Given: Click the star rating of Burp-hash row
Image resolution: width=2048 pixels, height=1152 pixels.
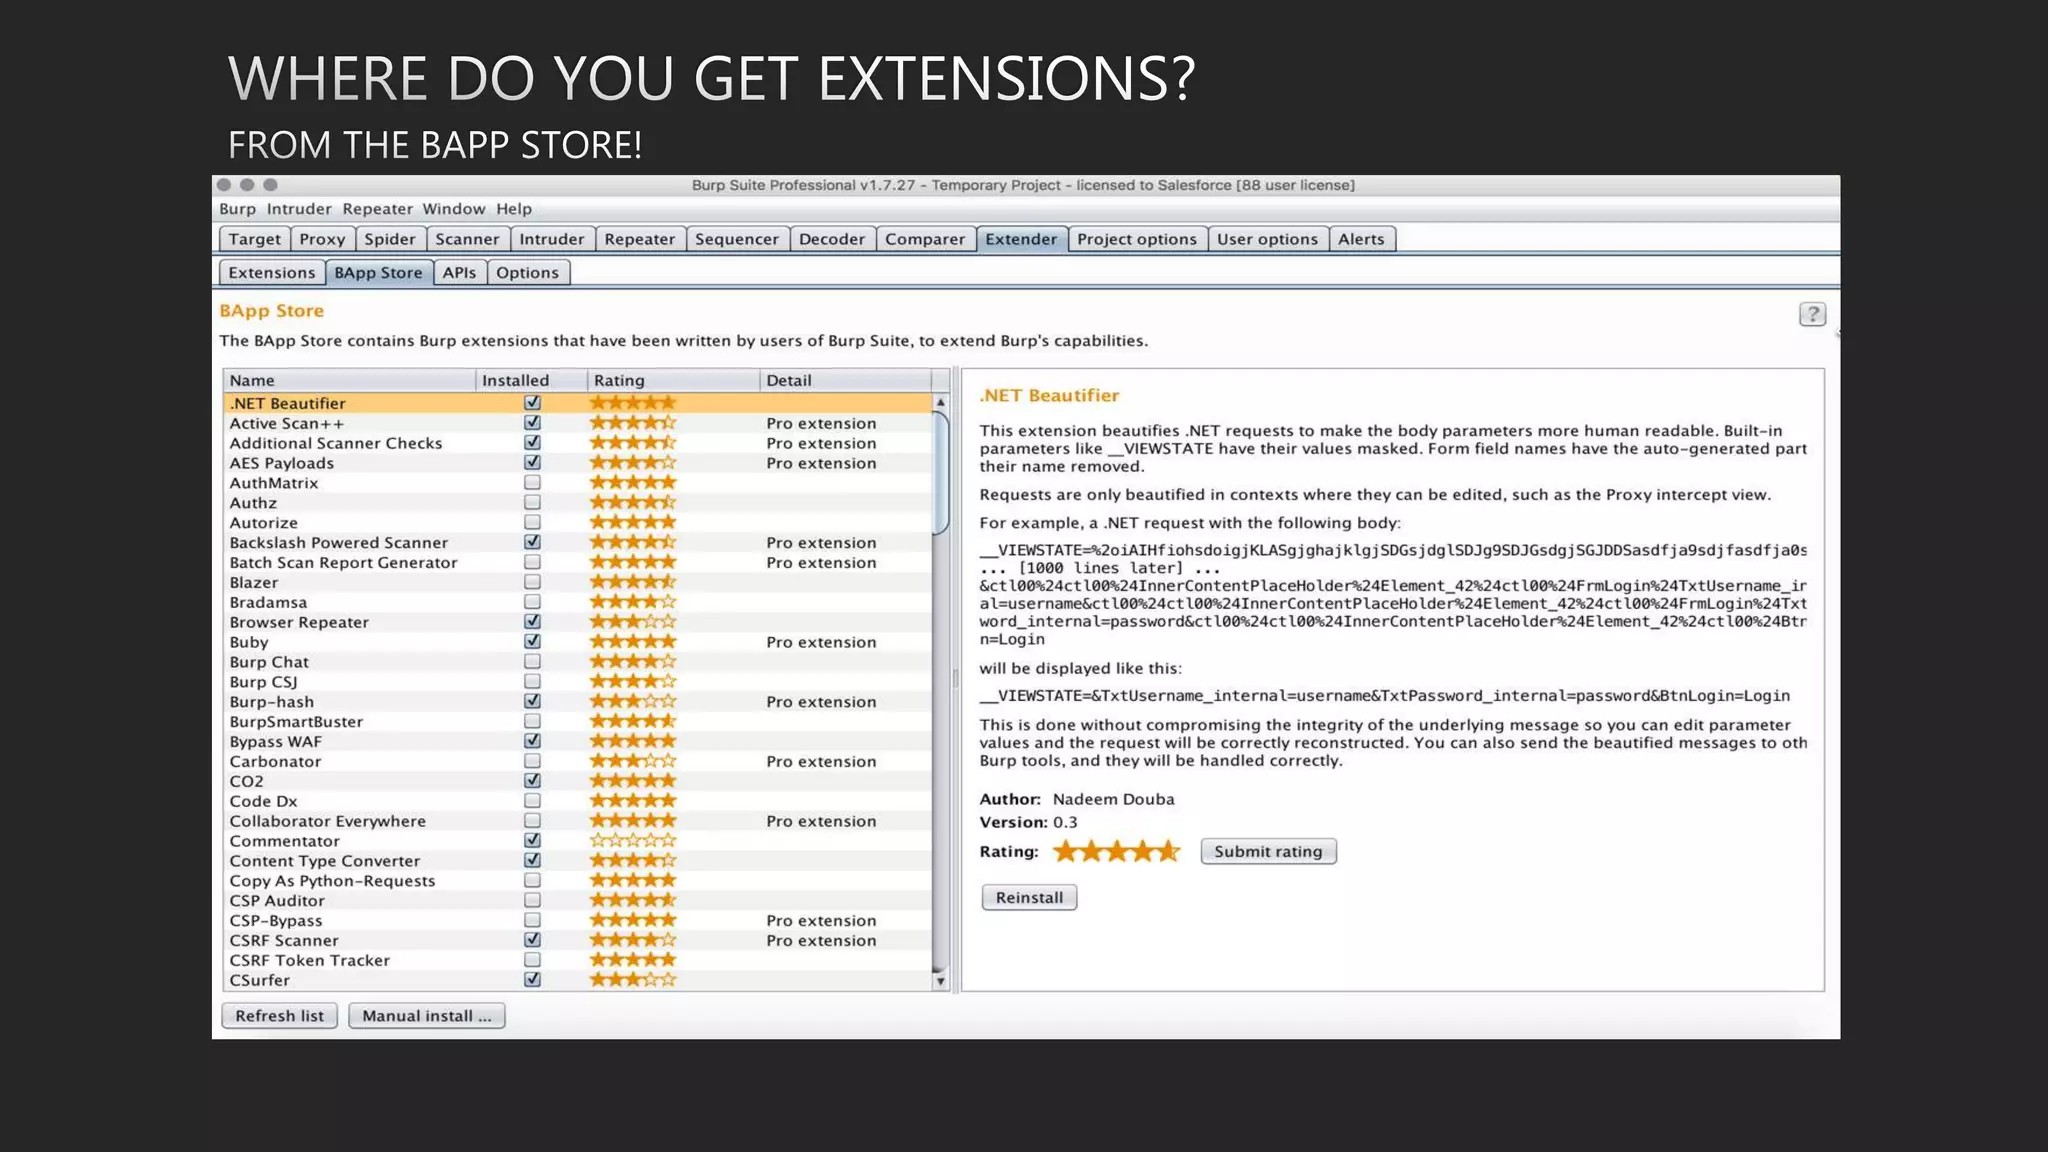Looking at the screenshot, I should click(x=633, y=702).
